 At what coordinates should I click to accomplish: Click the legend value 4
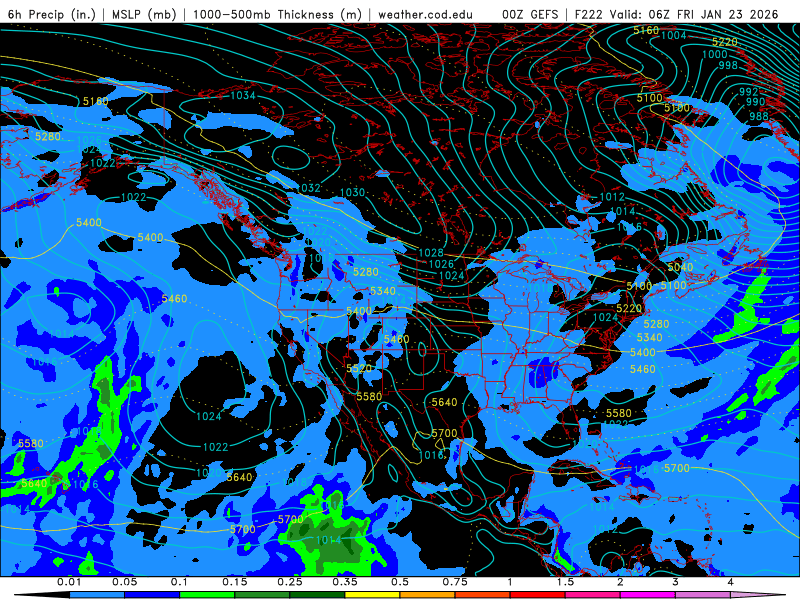click(731, 582)
